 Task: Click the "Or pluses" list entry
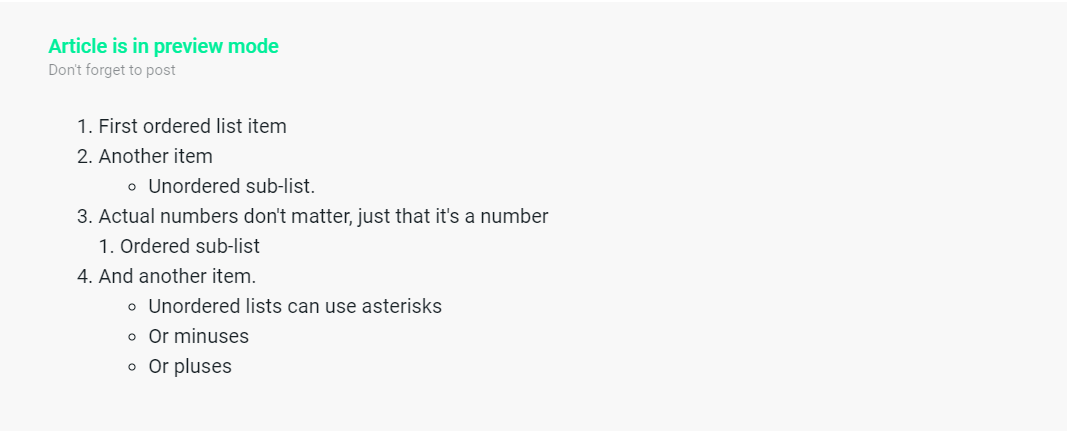[x=190, y=366]
